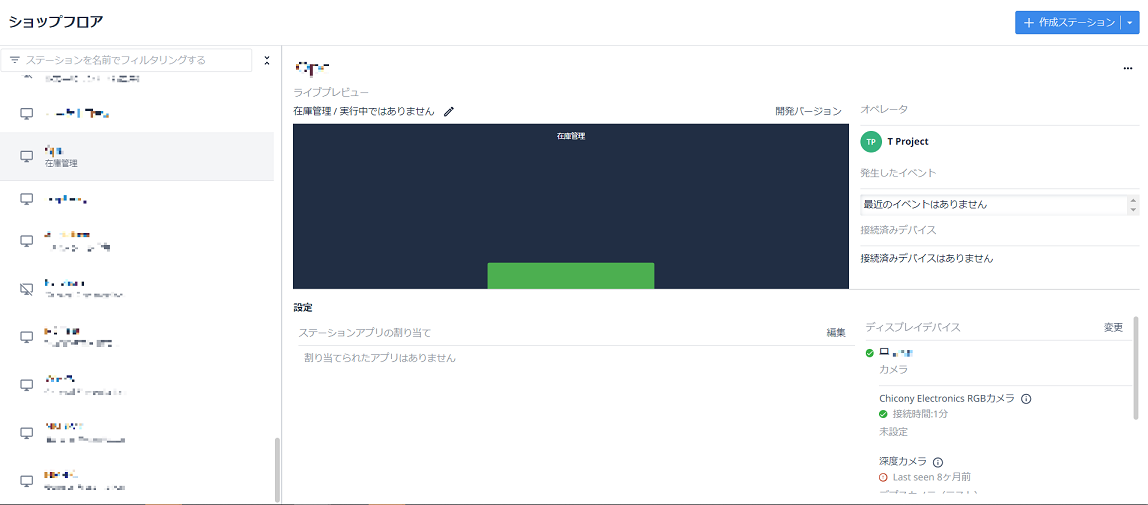
Task: Click green check icon beside display device name
Action: (869, 353)
